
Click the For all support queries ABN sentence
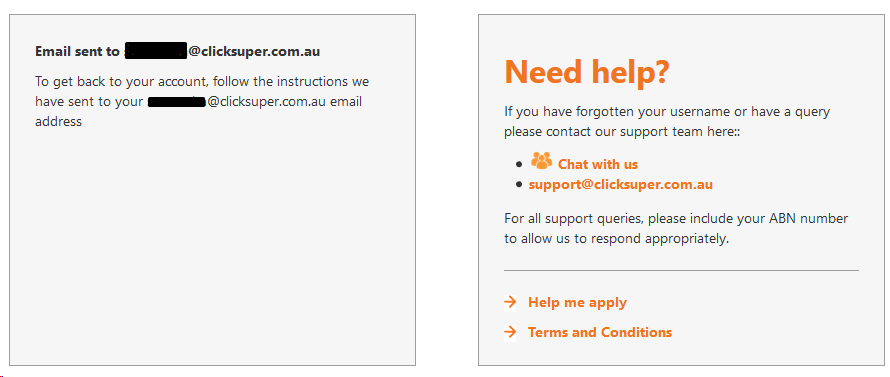[x=676, y=228]
